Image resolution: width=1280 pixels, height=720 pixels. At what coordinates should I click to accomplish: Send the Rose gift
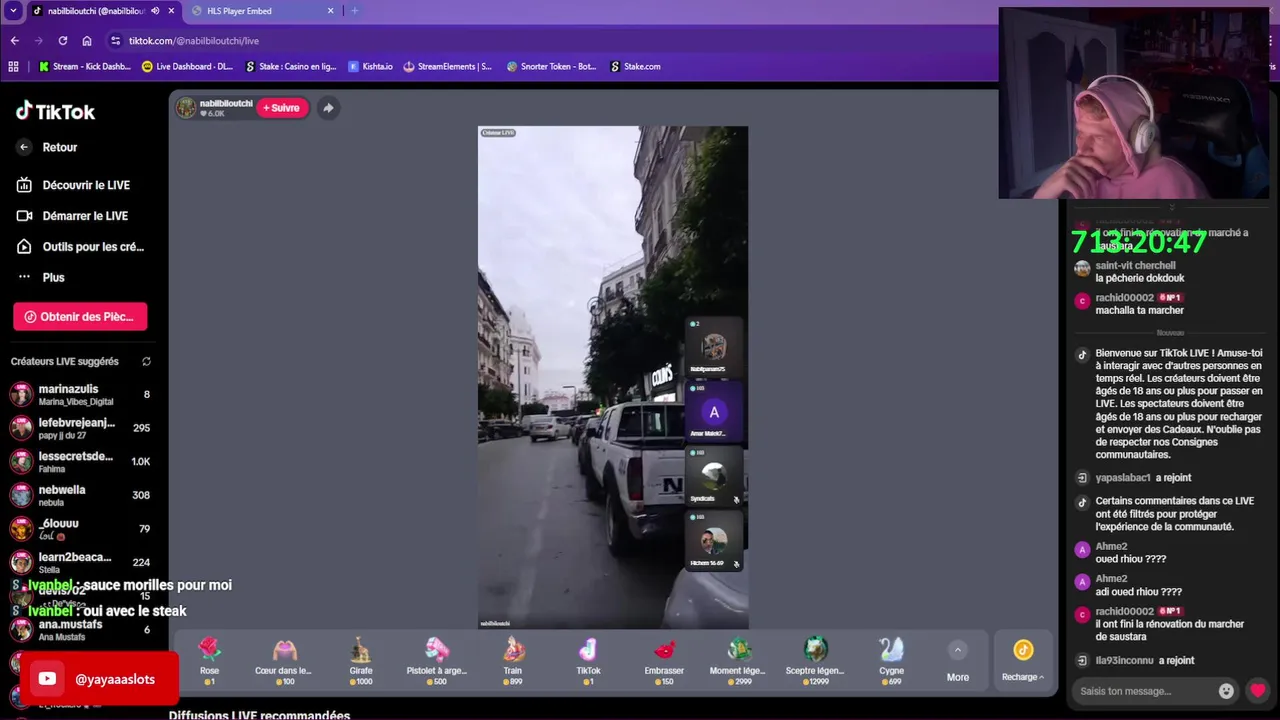point(209,660)
